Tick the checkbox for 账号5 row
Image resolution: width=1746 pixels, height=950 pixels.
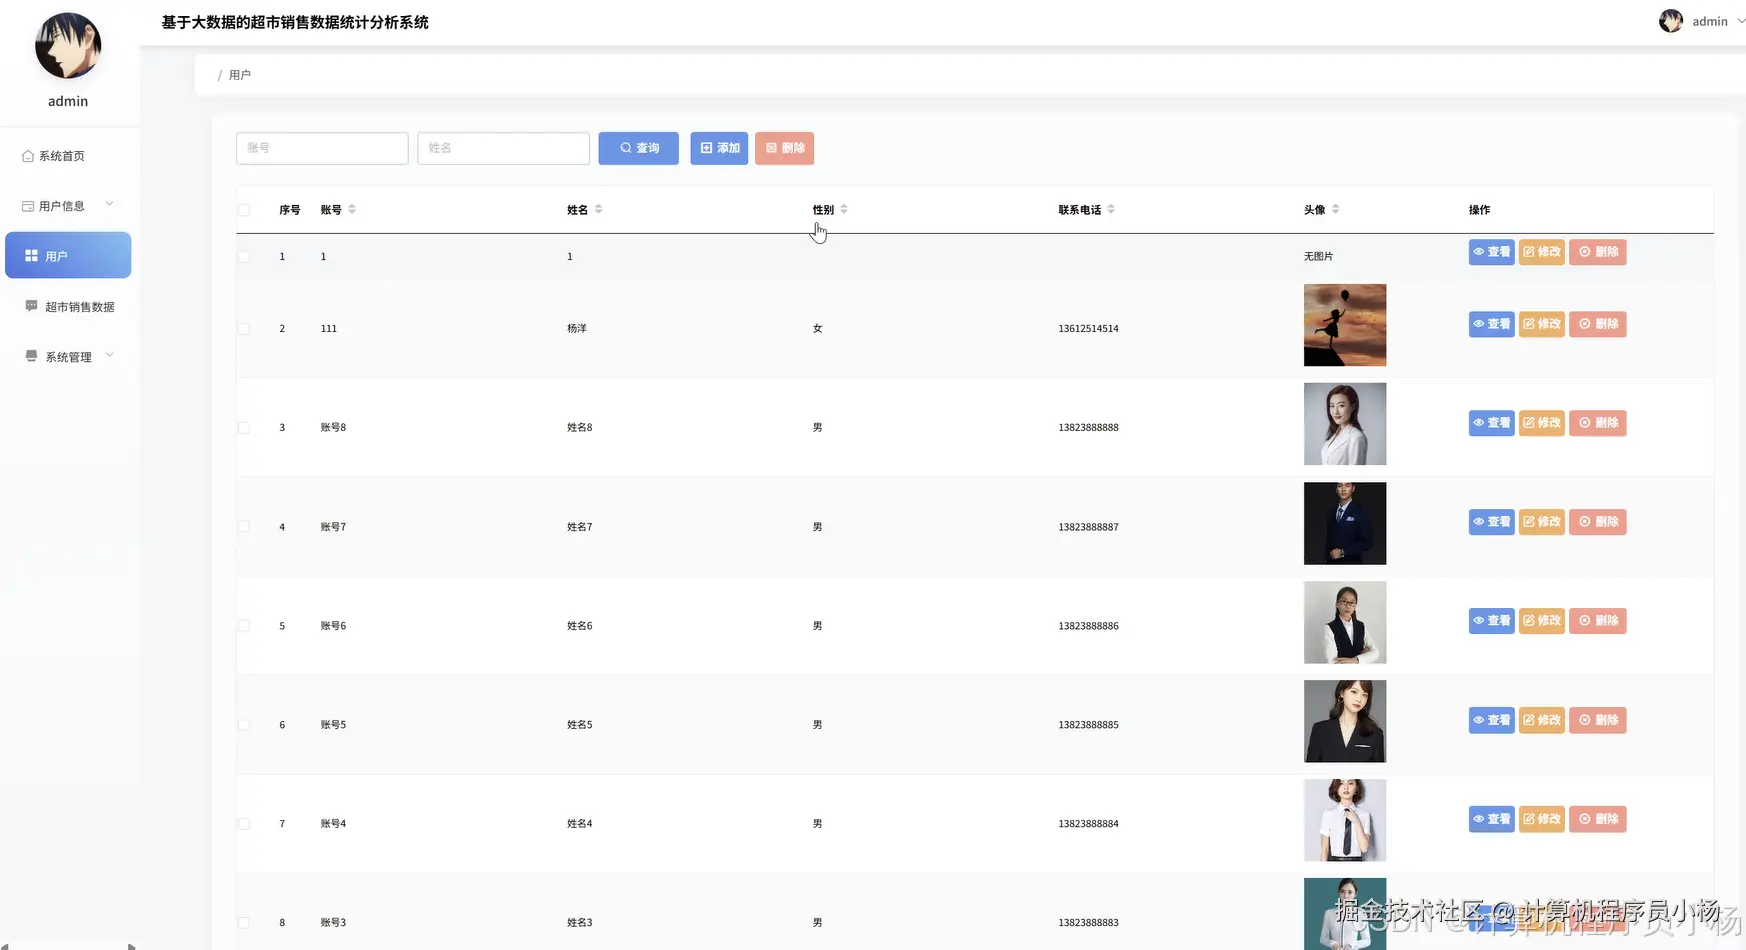click(x=244, y=725)
